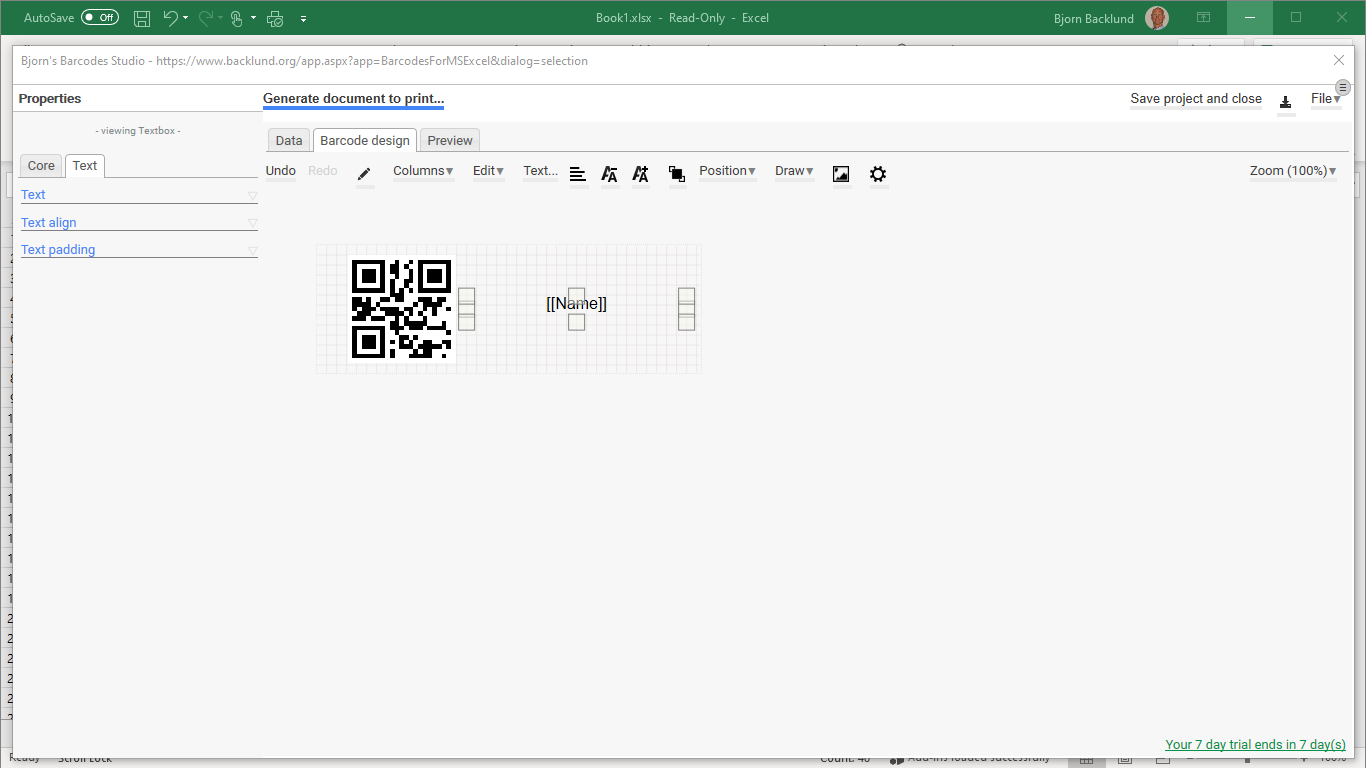The width and height of the screenshot is (1366, 768).
Task: Open the text alignment icon
Action: (578, 174)
